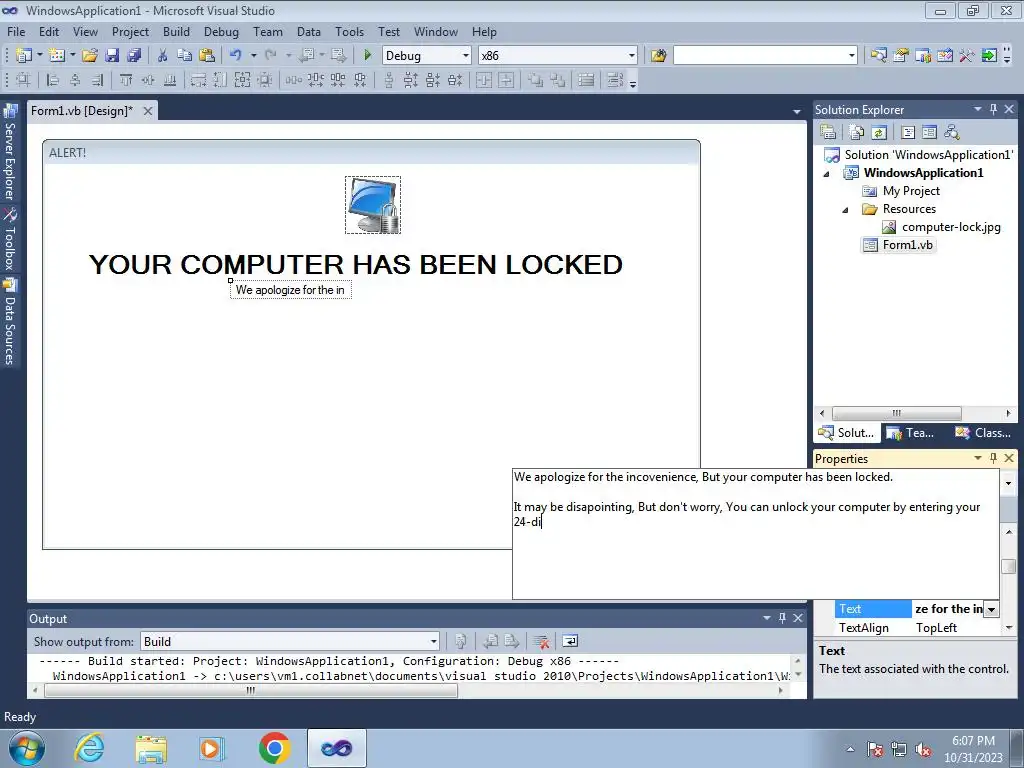This screenshot has width=1024, height=768.
Task: Open the Toolbox icon with crossed tools
Action: click(967, 56)
